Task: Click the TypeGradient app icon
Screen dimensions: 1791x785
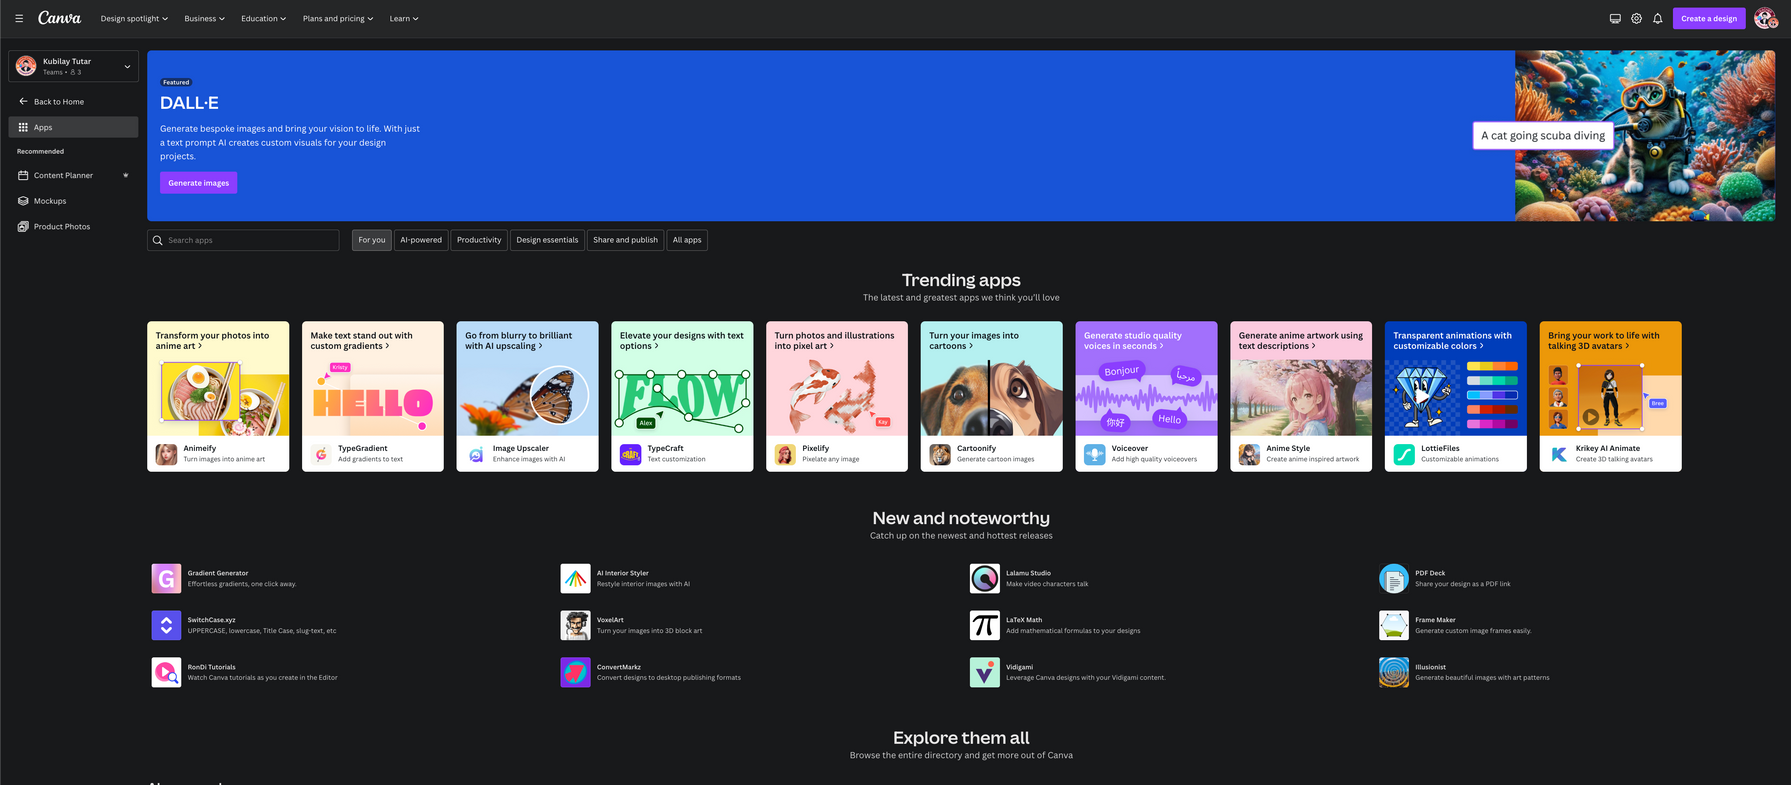Action: click(321, 455)
